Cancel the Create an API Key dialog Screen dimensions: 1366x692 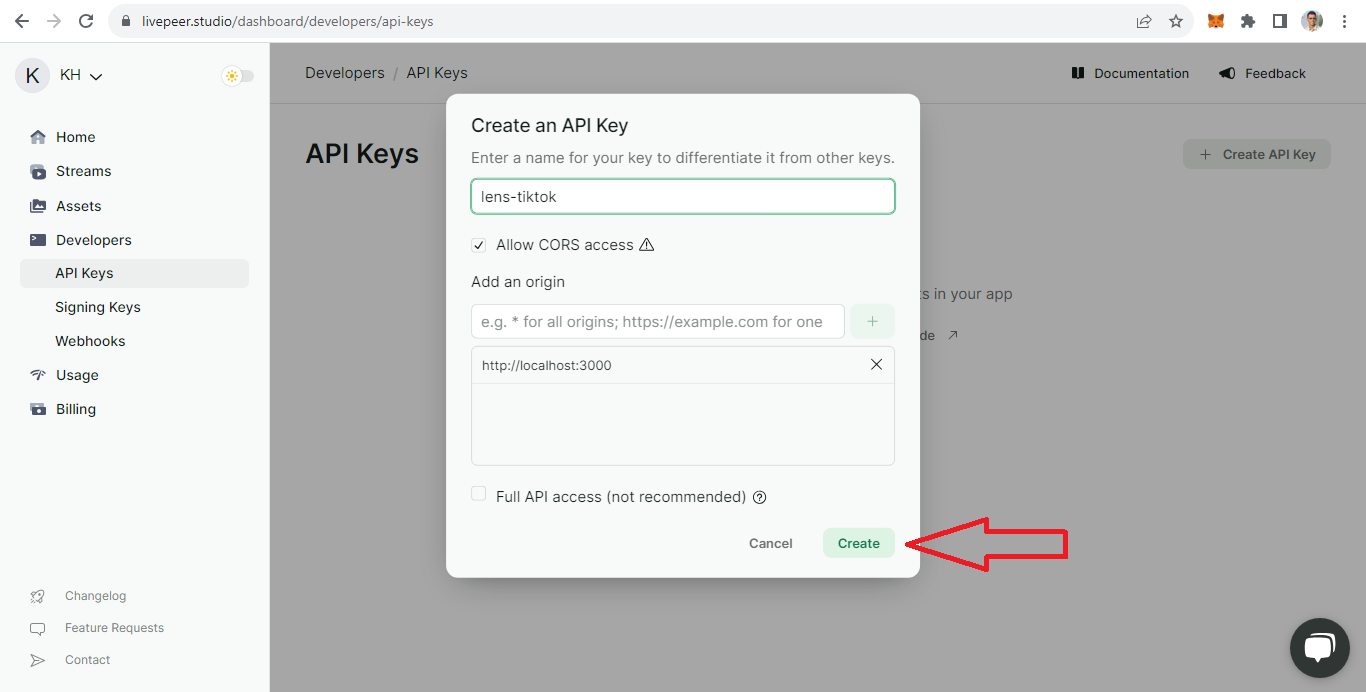point(770,543)
